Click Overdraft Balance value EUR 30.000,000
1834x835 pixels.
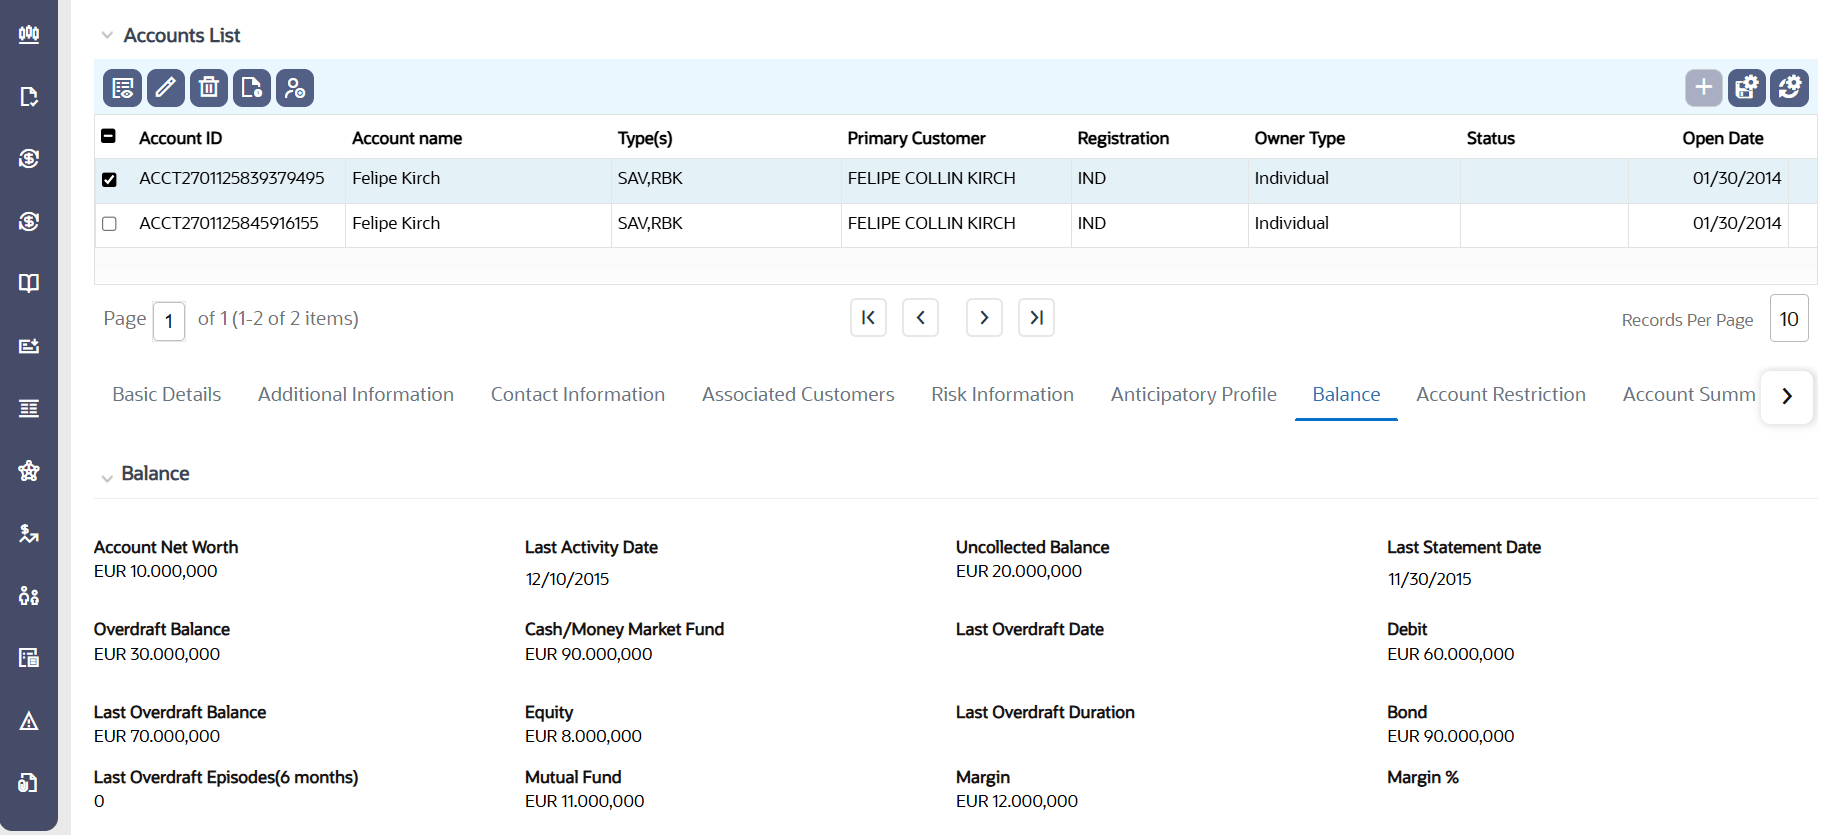pos(157,654)
